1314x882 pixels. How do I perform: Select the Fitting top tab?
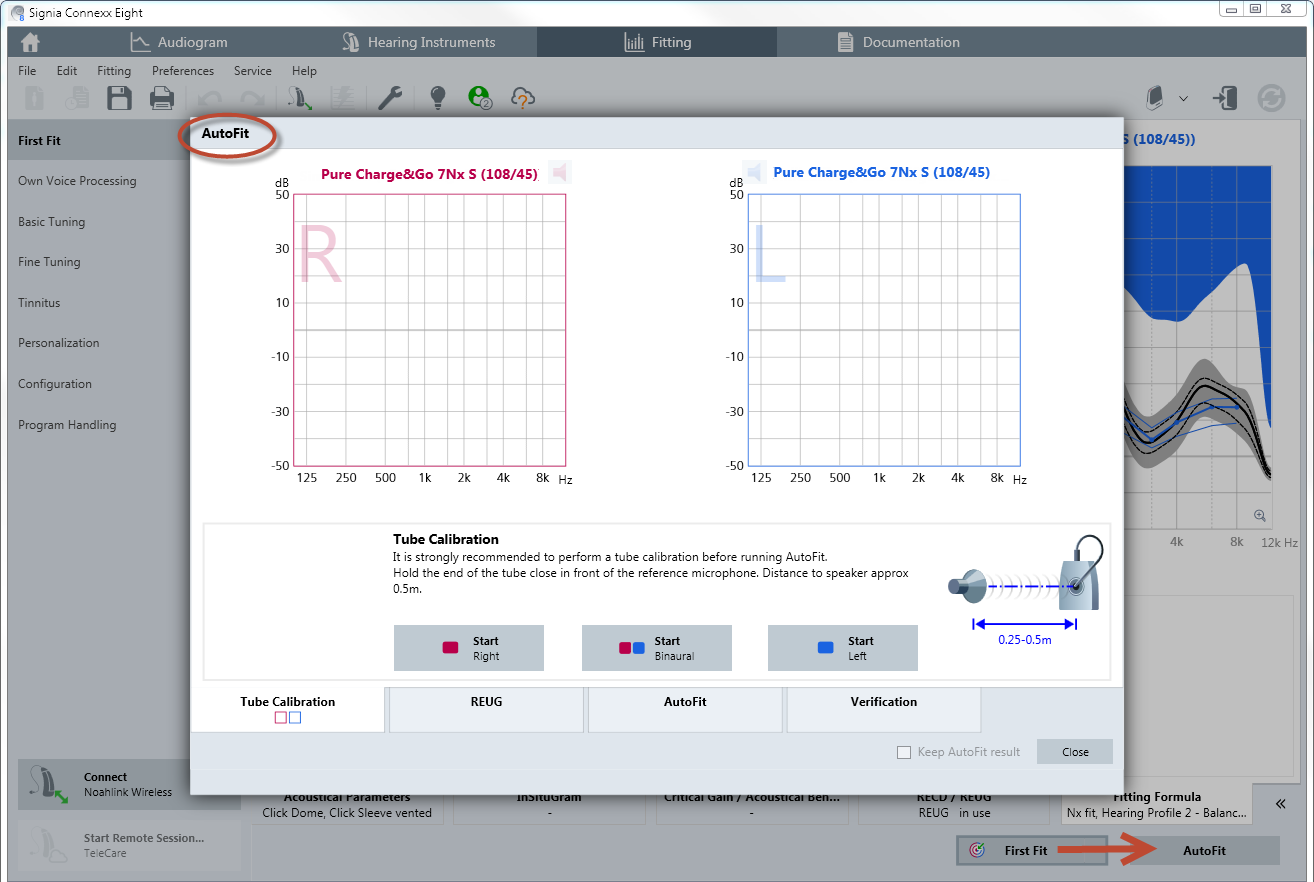point(657,42)
